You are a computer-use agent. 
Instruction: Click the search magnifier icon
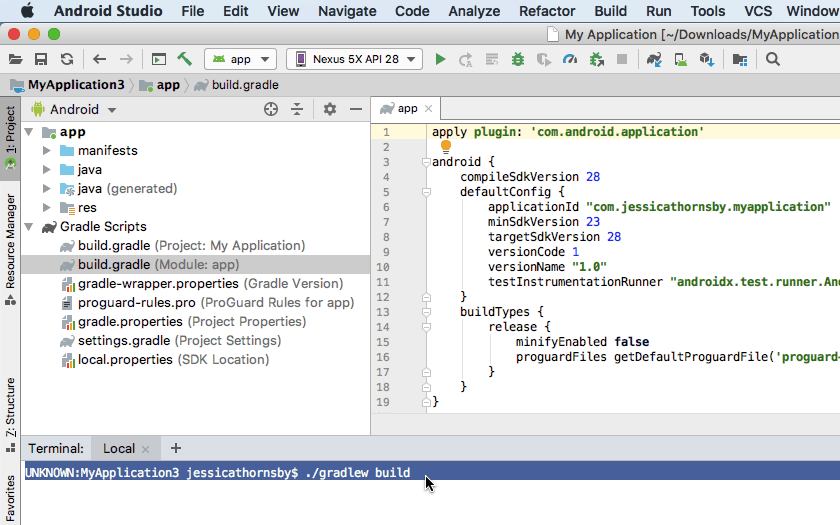772,59
